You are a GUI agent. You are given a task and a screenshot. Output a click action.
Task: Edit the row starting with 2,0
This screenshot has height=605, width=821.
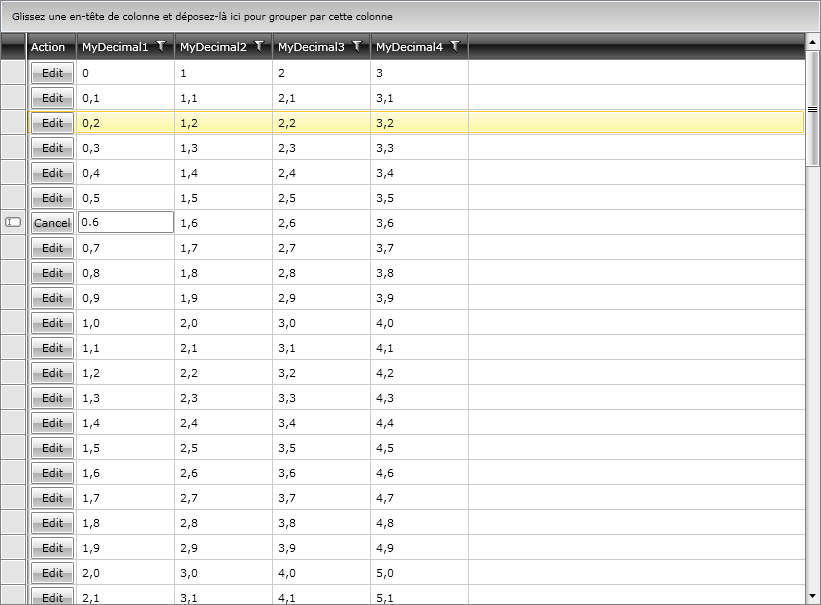click(x=52, y=573)
